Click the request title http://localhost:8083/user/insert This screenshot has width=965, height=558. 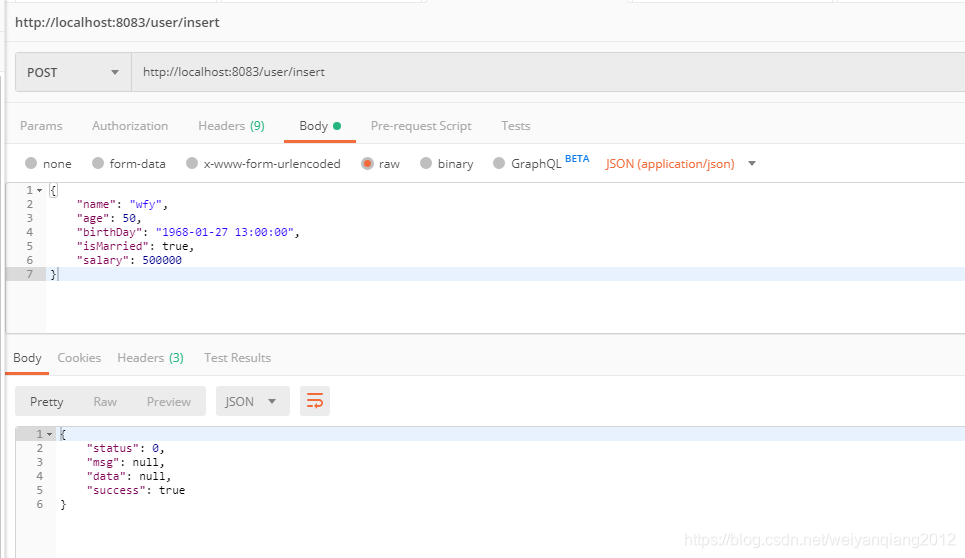pos(117,22)
